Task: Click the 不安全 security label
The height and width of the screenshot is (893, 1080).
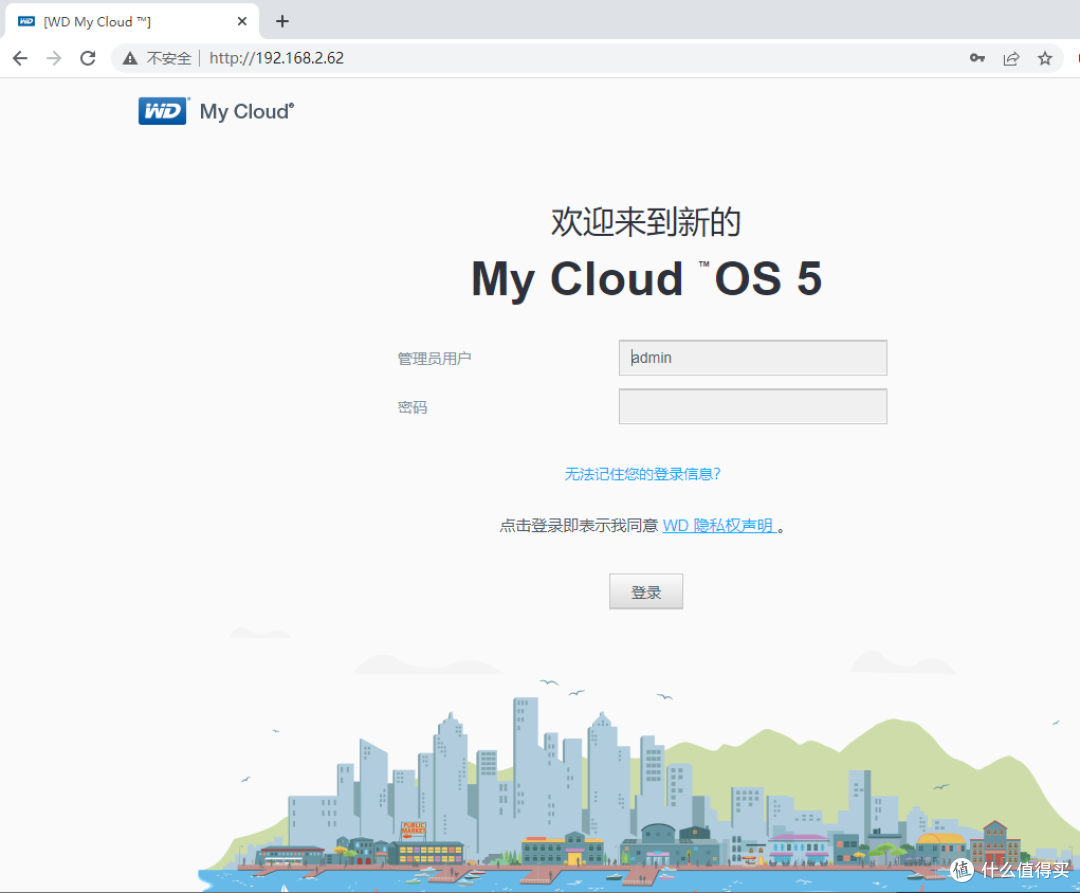Action: click(169, 59)
